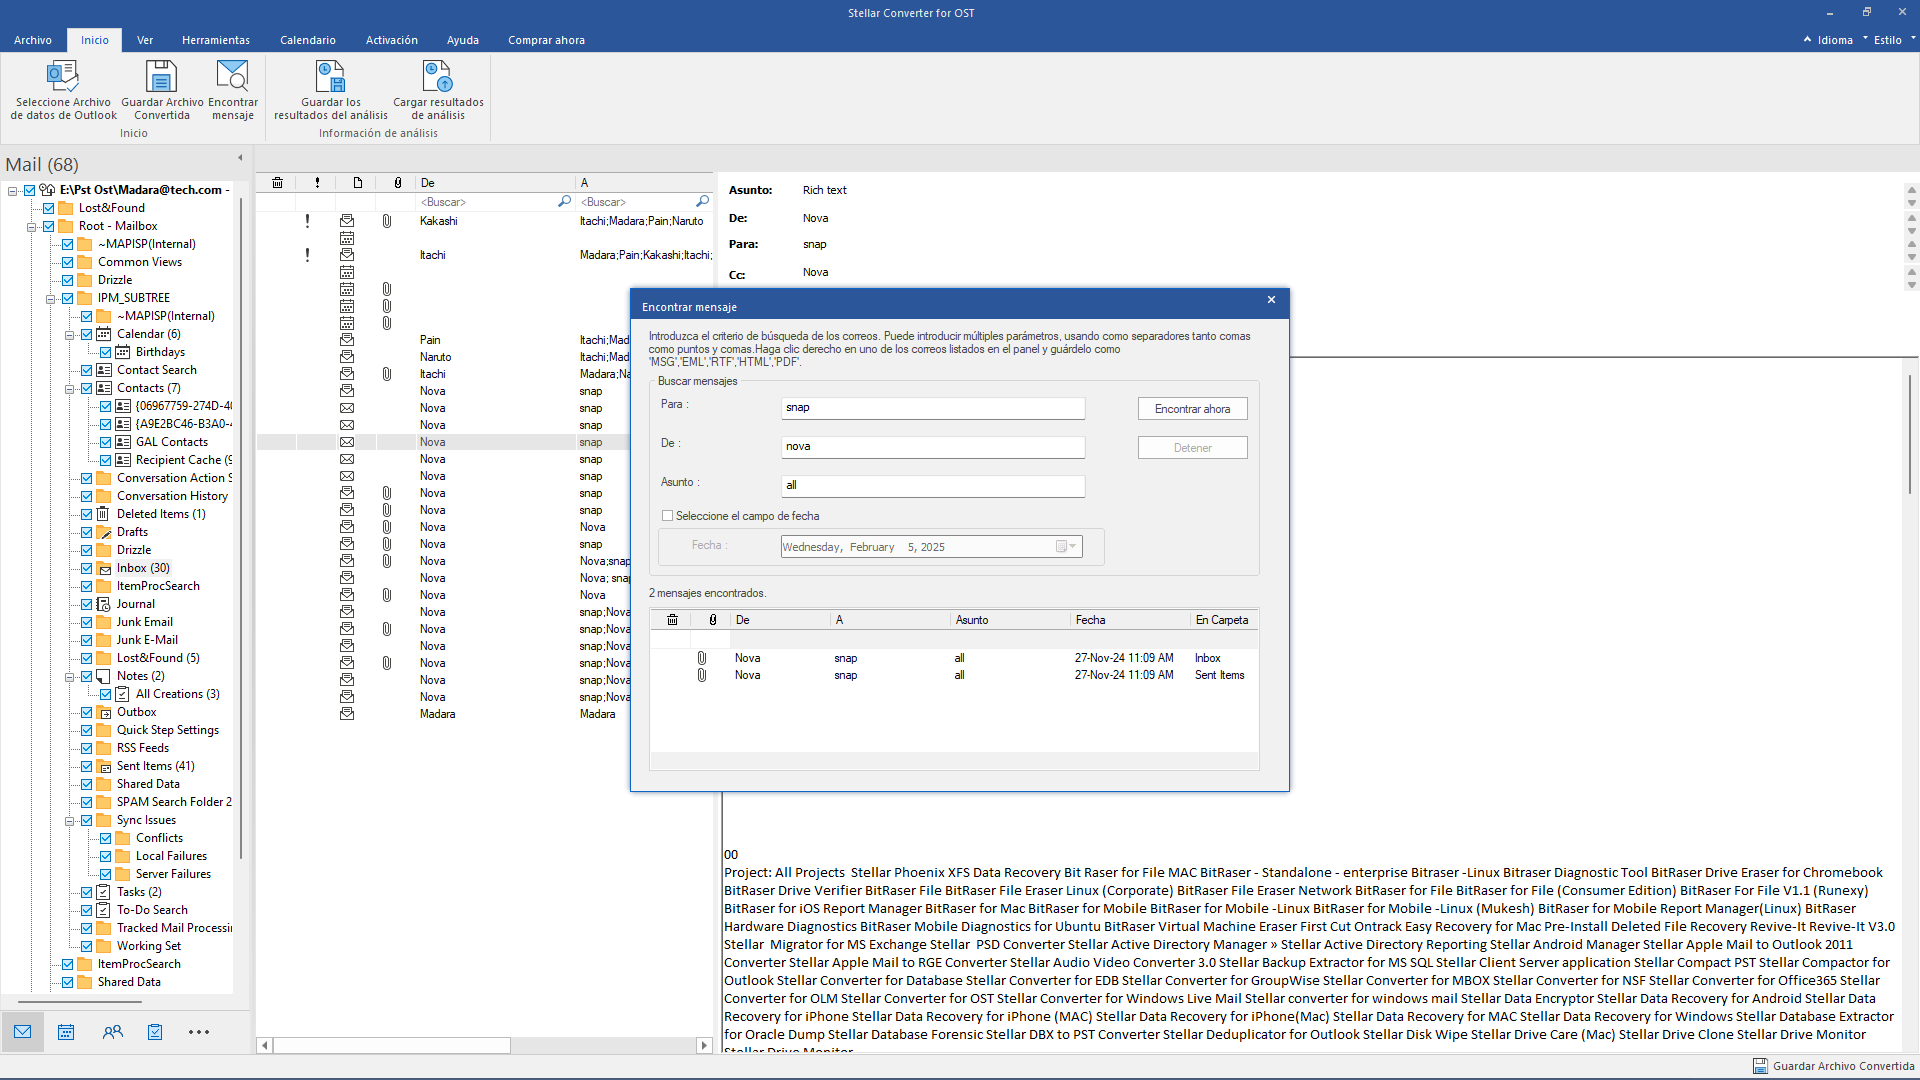Select the Calendario menu tab
Screen dimensions: 1920x1080
(307, 40)
